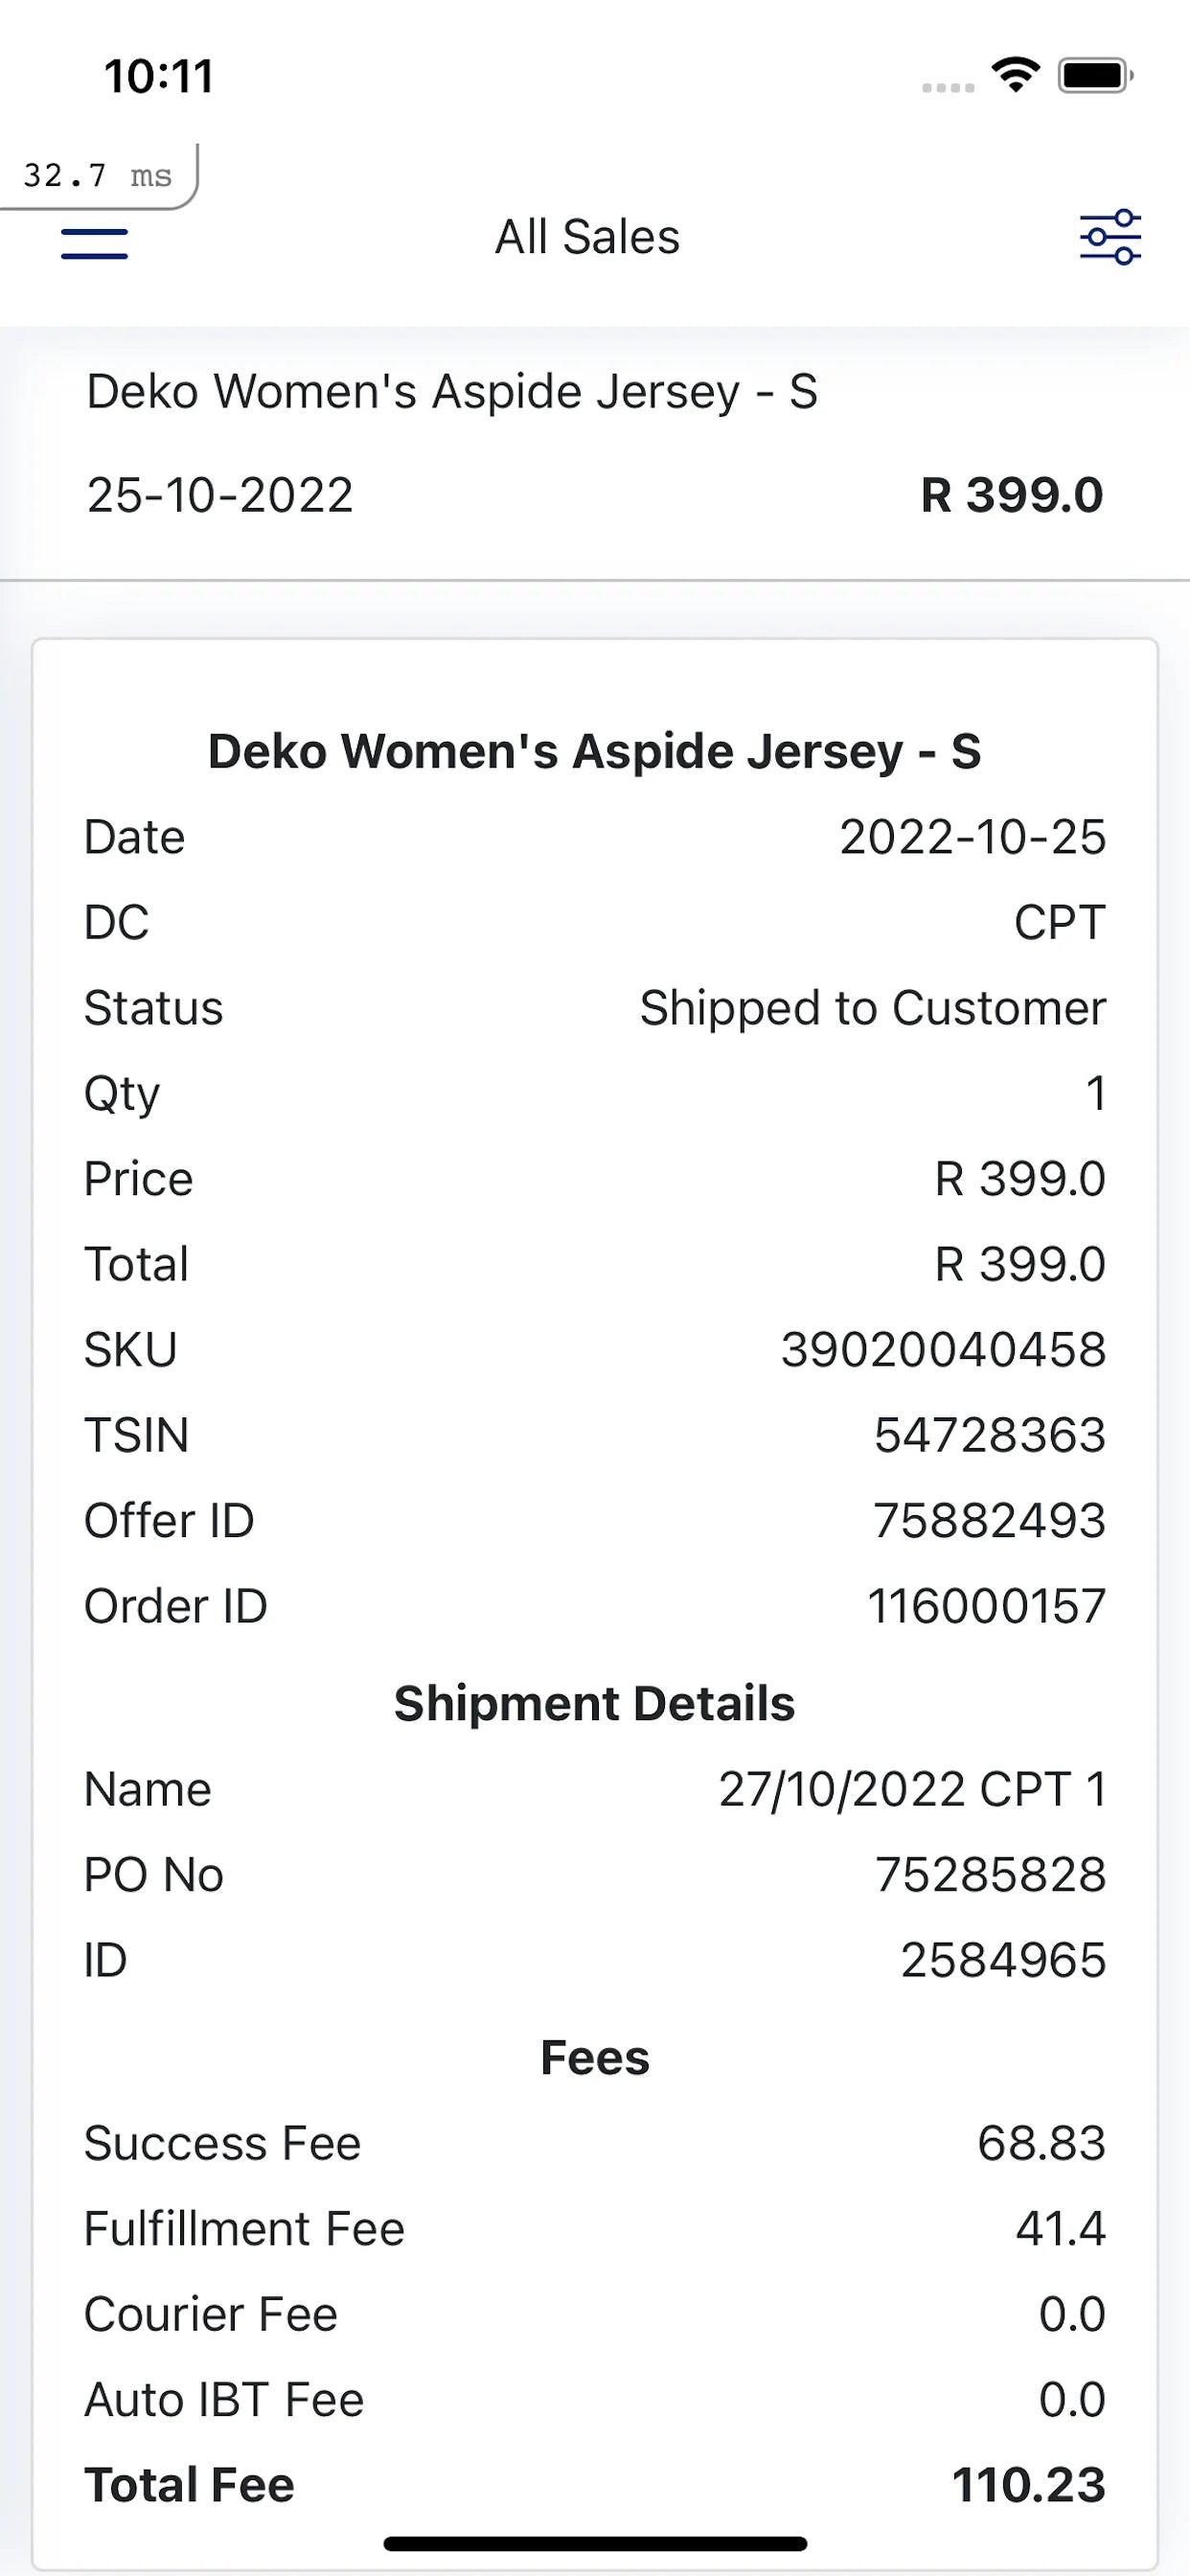1190x2576 pixels.
Task: Tap the Wi-Fi status icon
Action: coord(1015,75)
